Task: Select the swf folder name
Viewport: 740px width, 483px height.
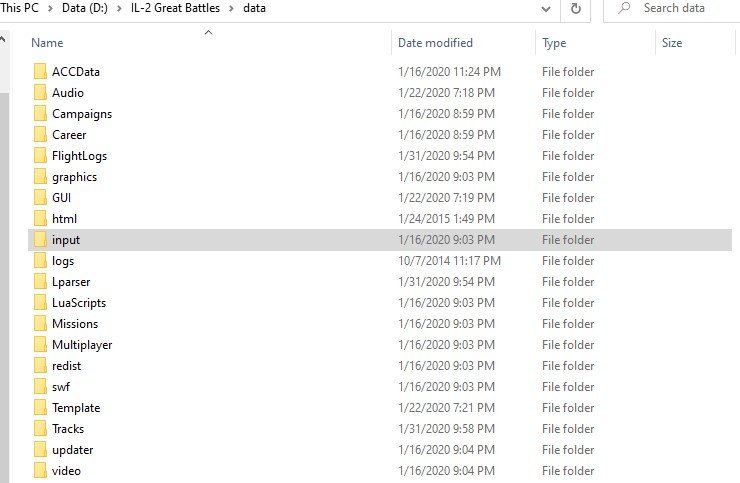Action: pyautogui.click(x=61, y=387)
